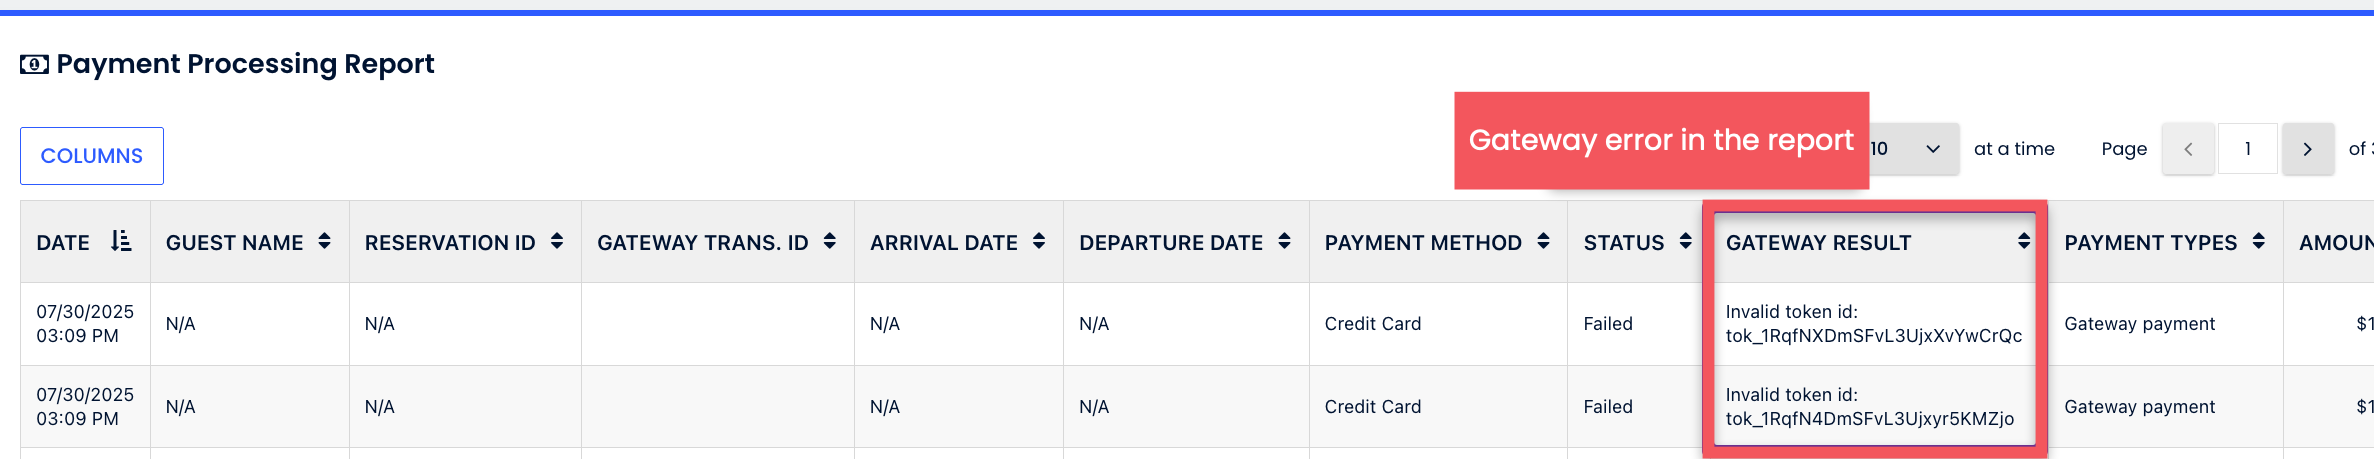Screen dimensions: 2374x459
Task: Sort by Arrival Date column arrows
Action: [x=1039, y=242]
